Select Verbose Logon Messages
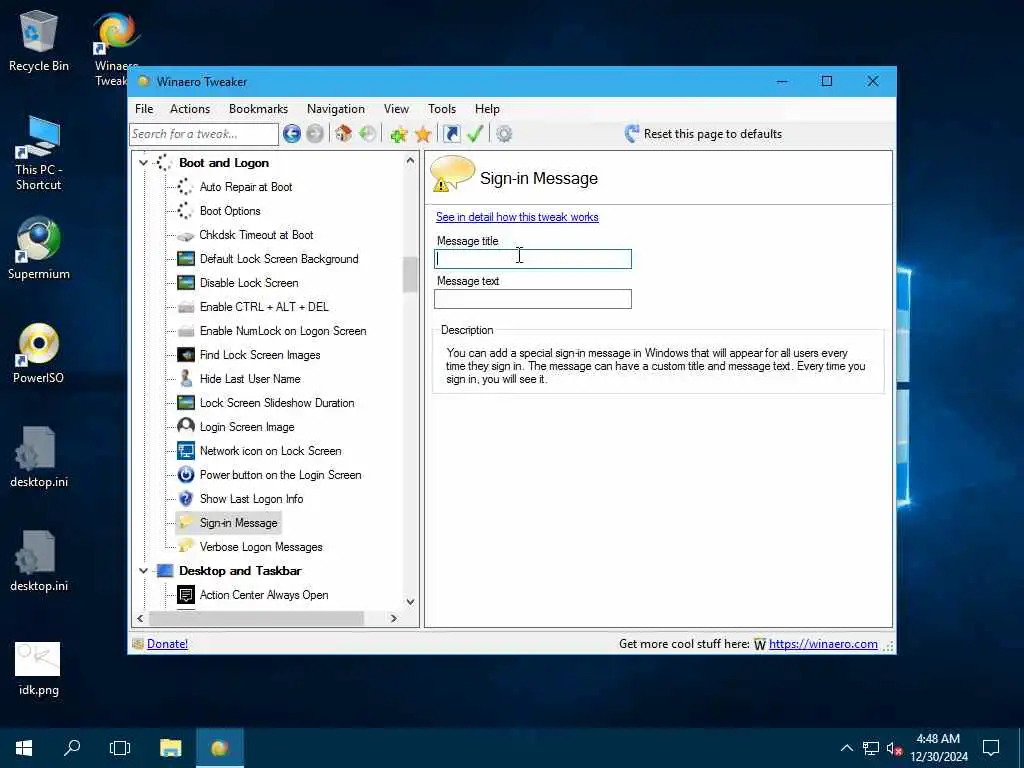This screenshot has width=1024, height=768. [261, 547]
